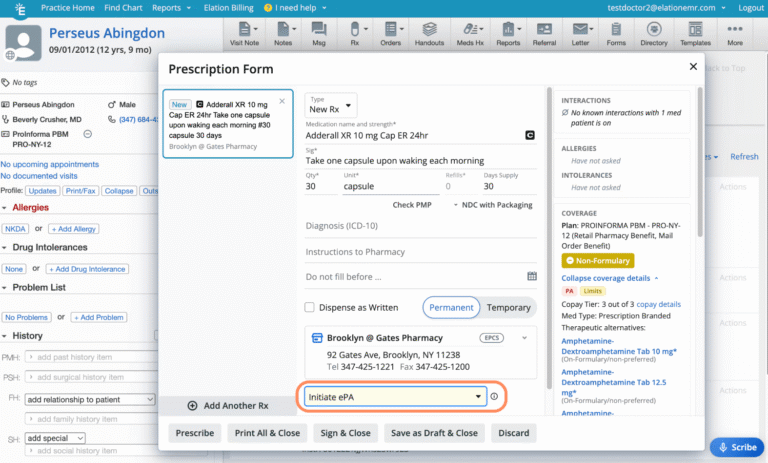Image resolution: width=768 pixels, height=463 pixels.
Task: Click the Elation logo icon
Action: tap(20, 8)
